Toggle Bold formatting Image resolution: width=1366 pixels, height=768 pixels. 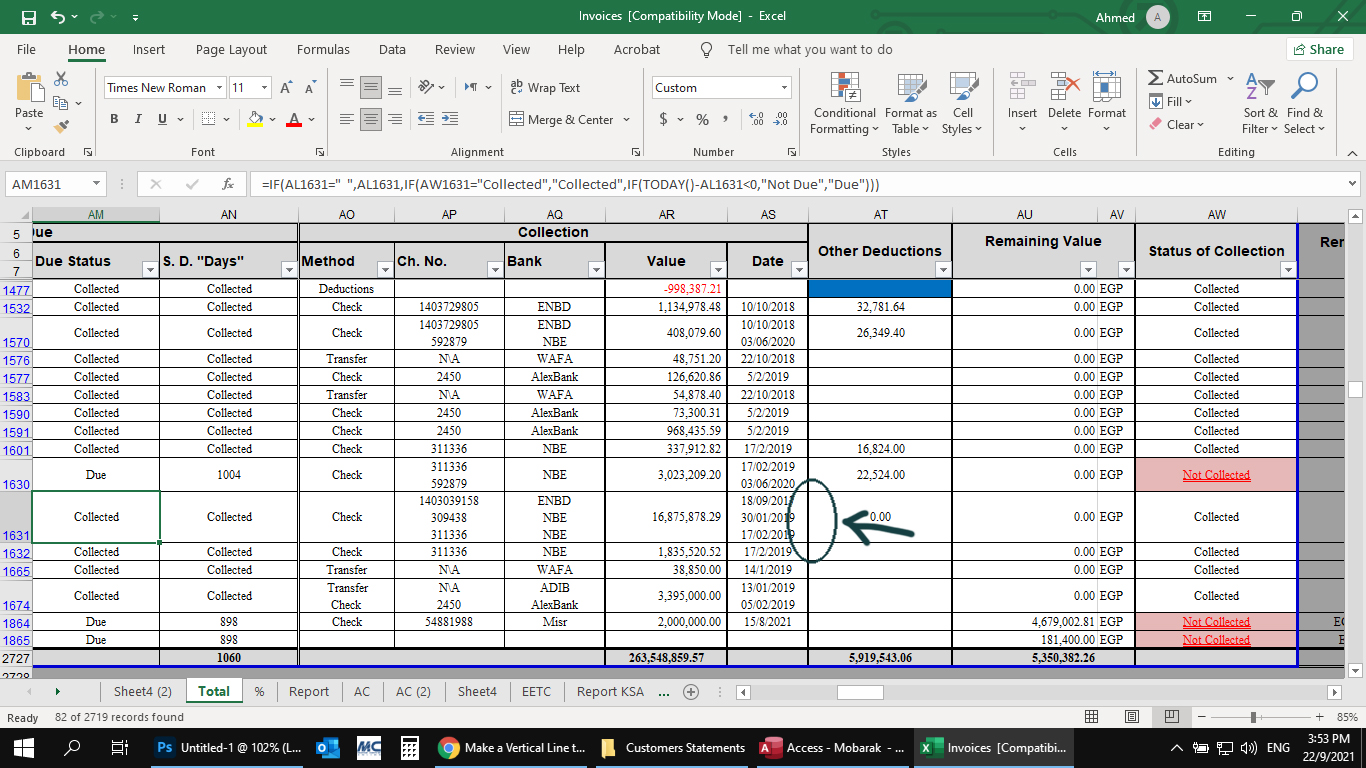tap(113, 119)
